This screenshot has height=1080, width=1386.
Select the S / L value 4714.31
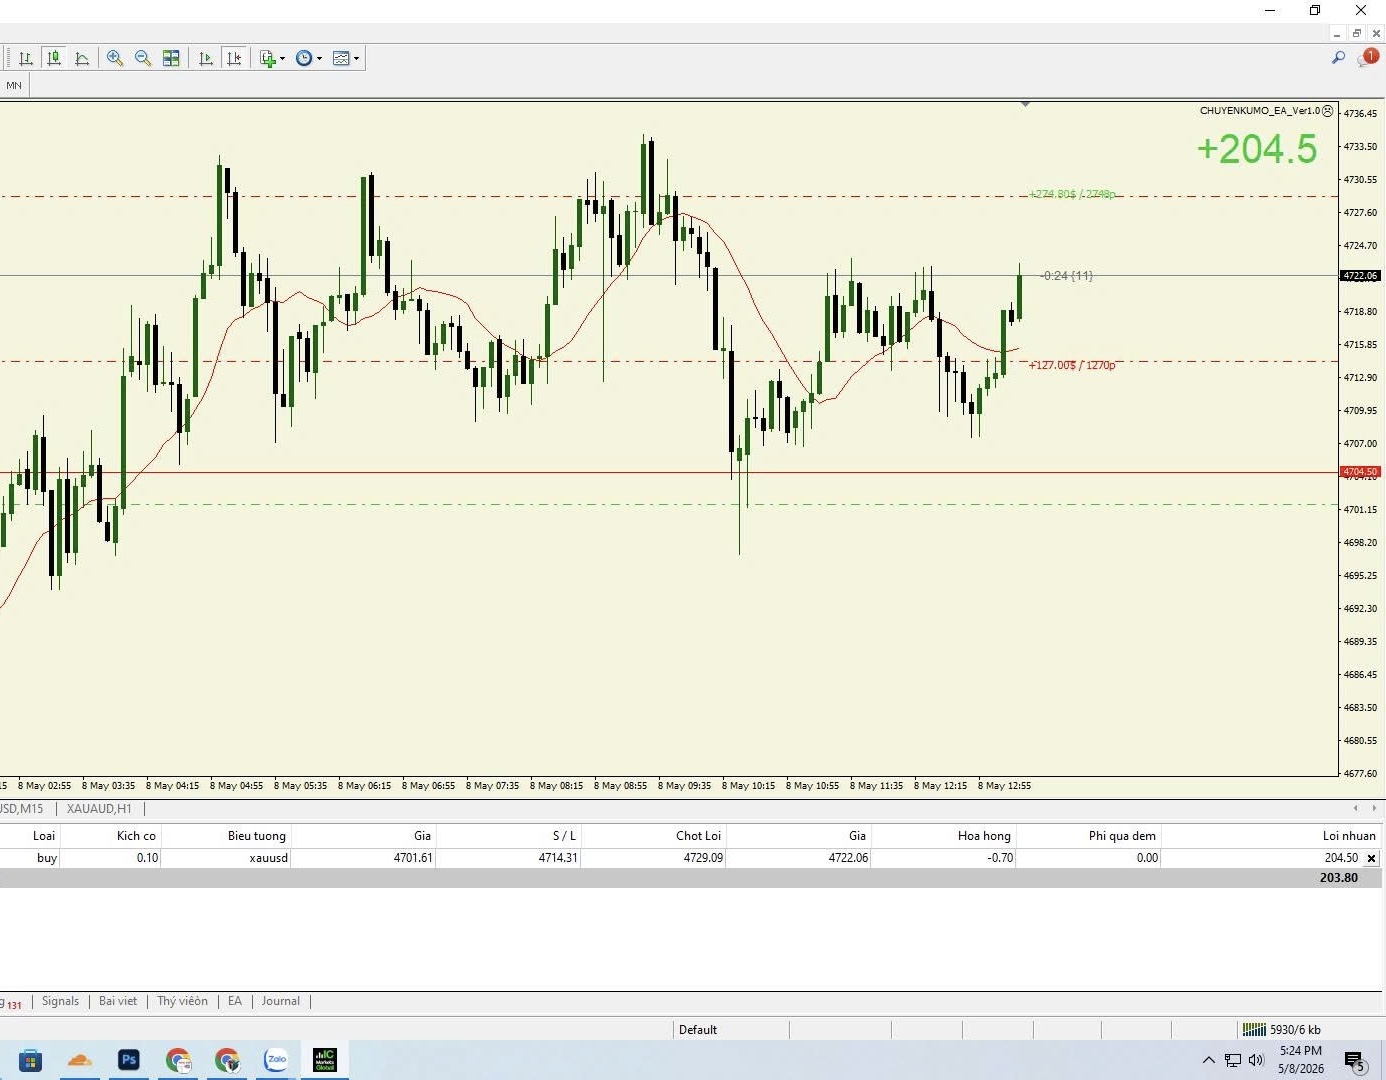click(x=558, y=858)
